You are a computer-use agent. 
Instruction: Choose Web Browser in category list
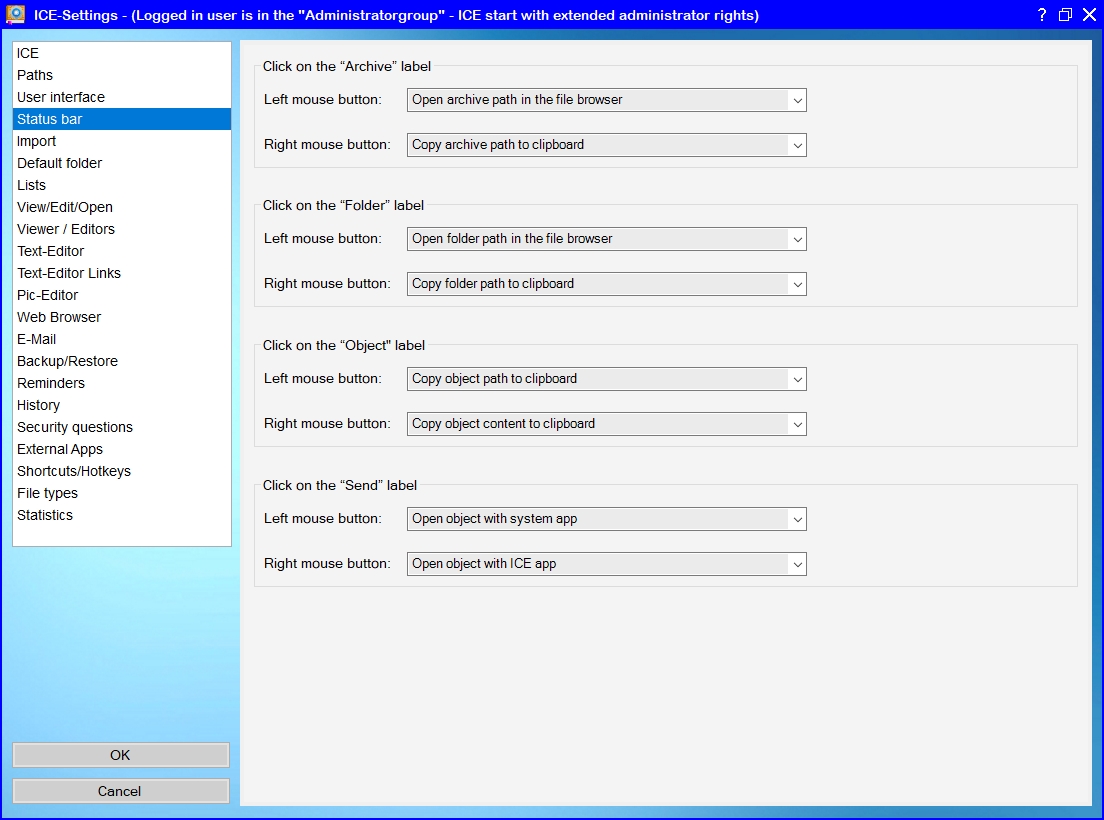[x=59, y=317]
